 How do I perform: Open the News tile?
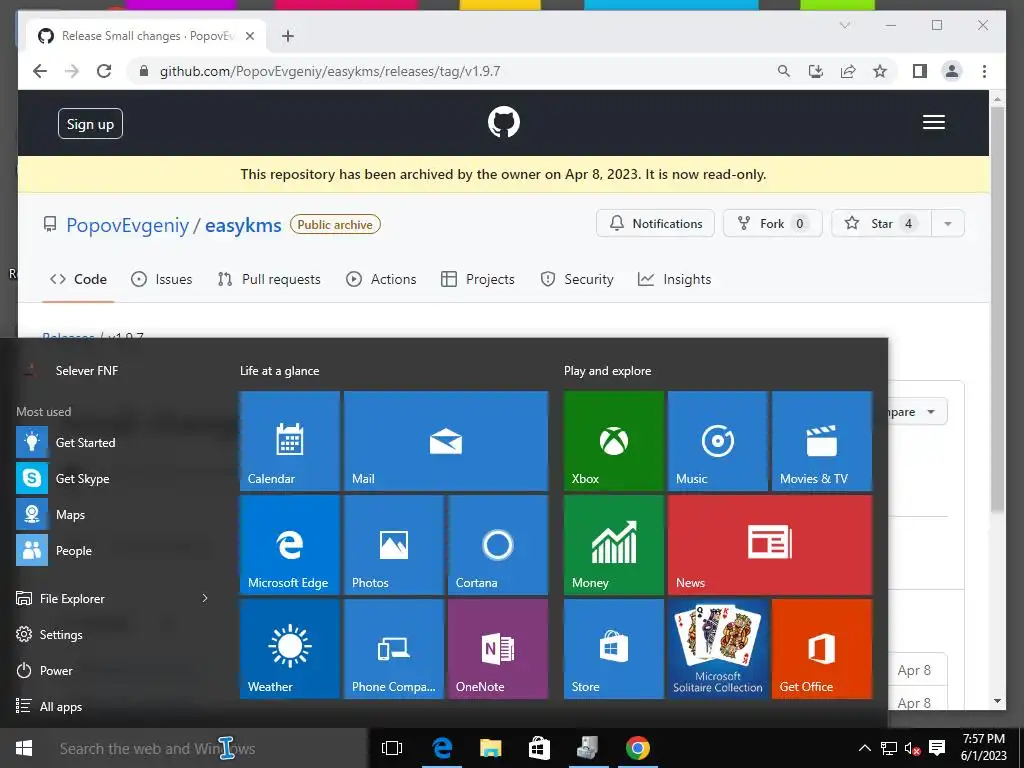(770, 545)
